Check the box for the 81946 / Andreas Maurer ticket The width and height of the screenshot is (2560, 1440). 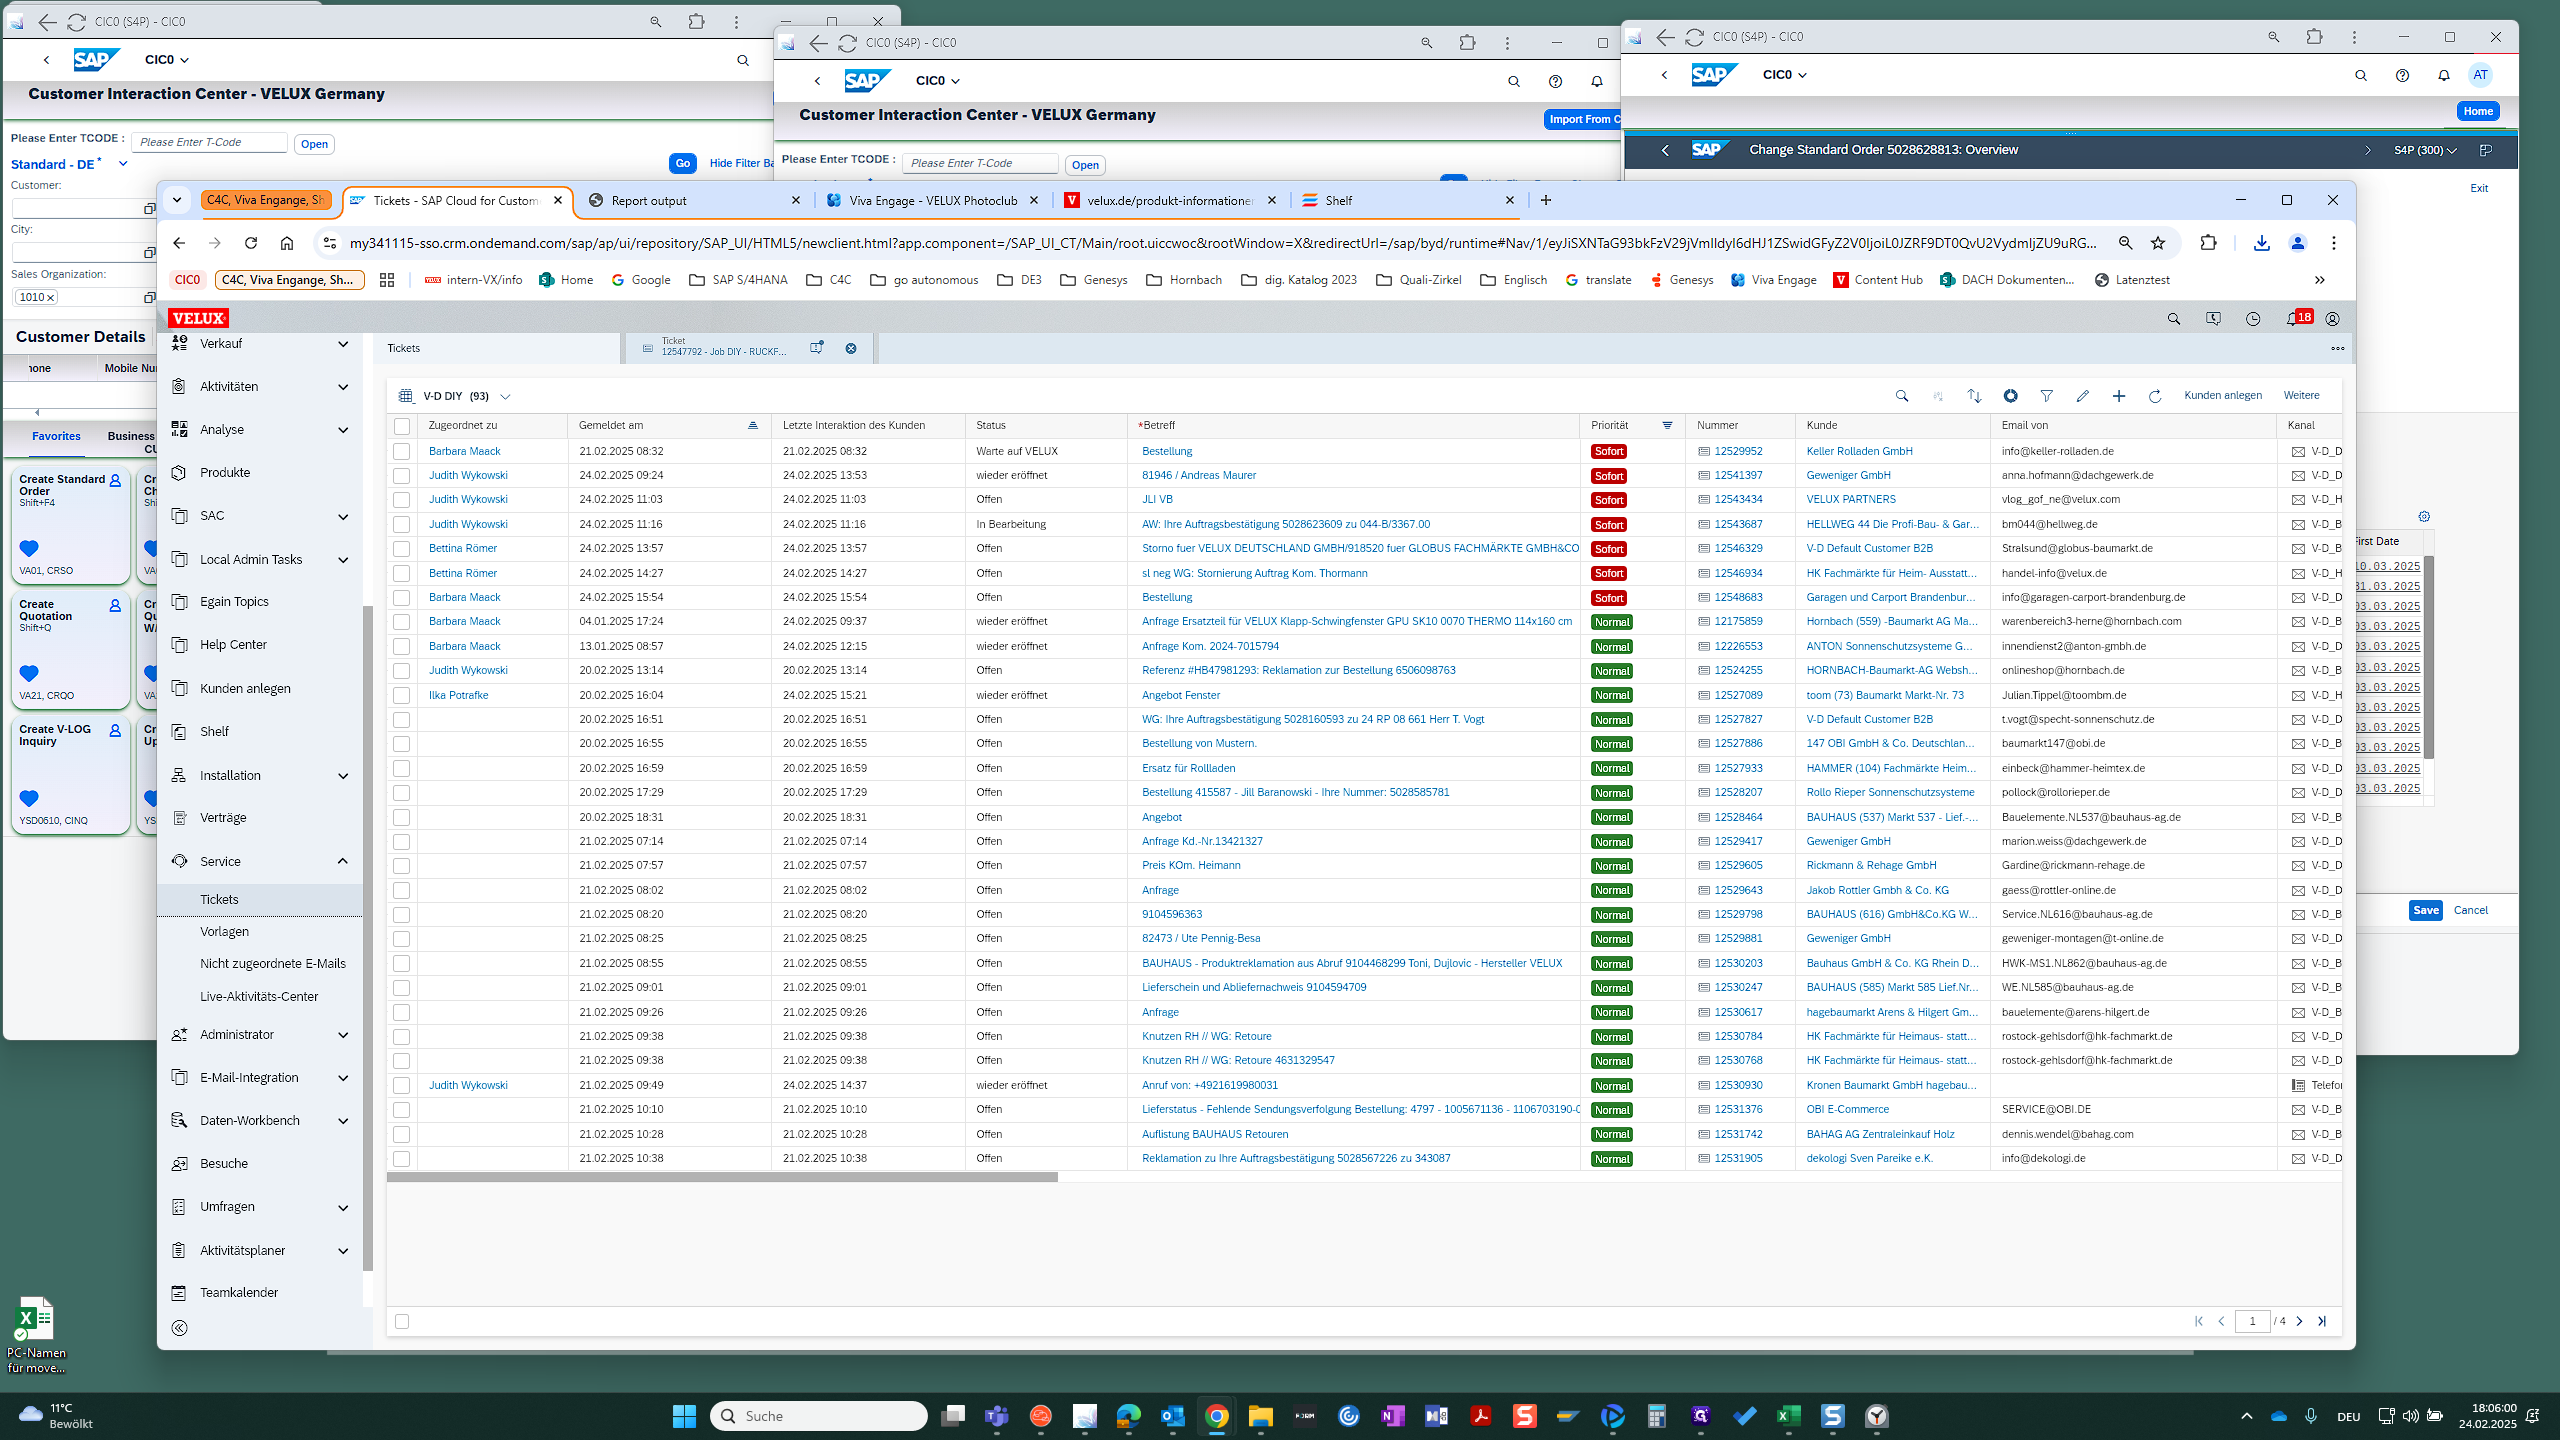[x=402, y=476]
